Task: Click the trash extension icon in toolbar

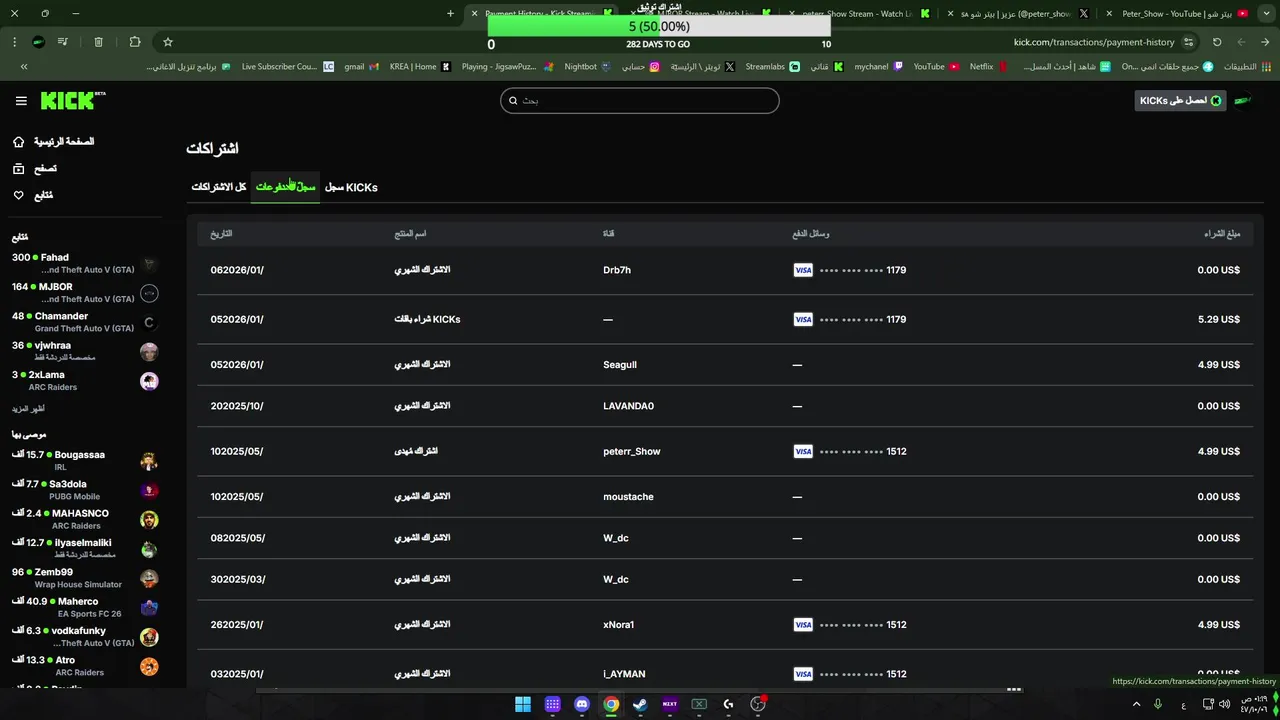Action: (x=98, y=42)
